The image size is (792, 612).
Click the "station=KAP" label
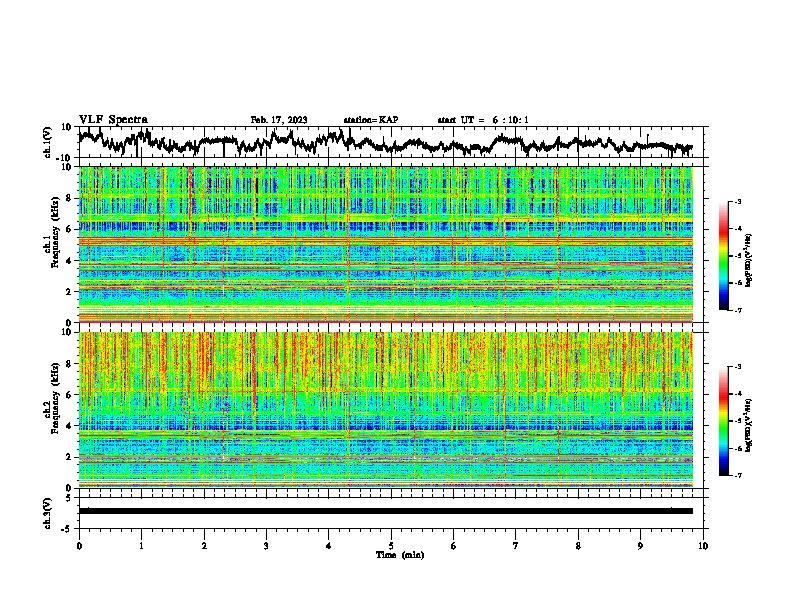370,120
